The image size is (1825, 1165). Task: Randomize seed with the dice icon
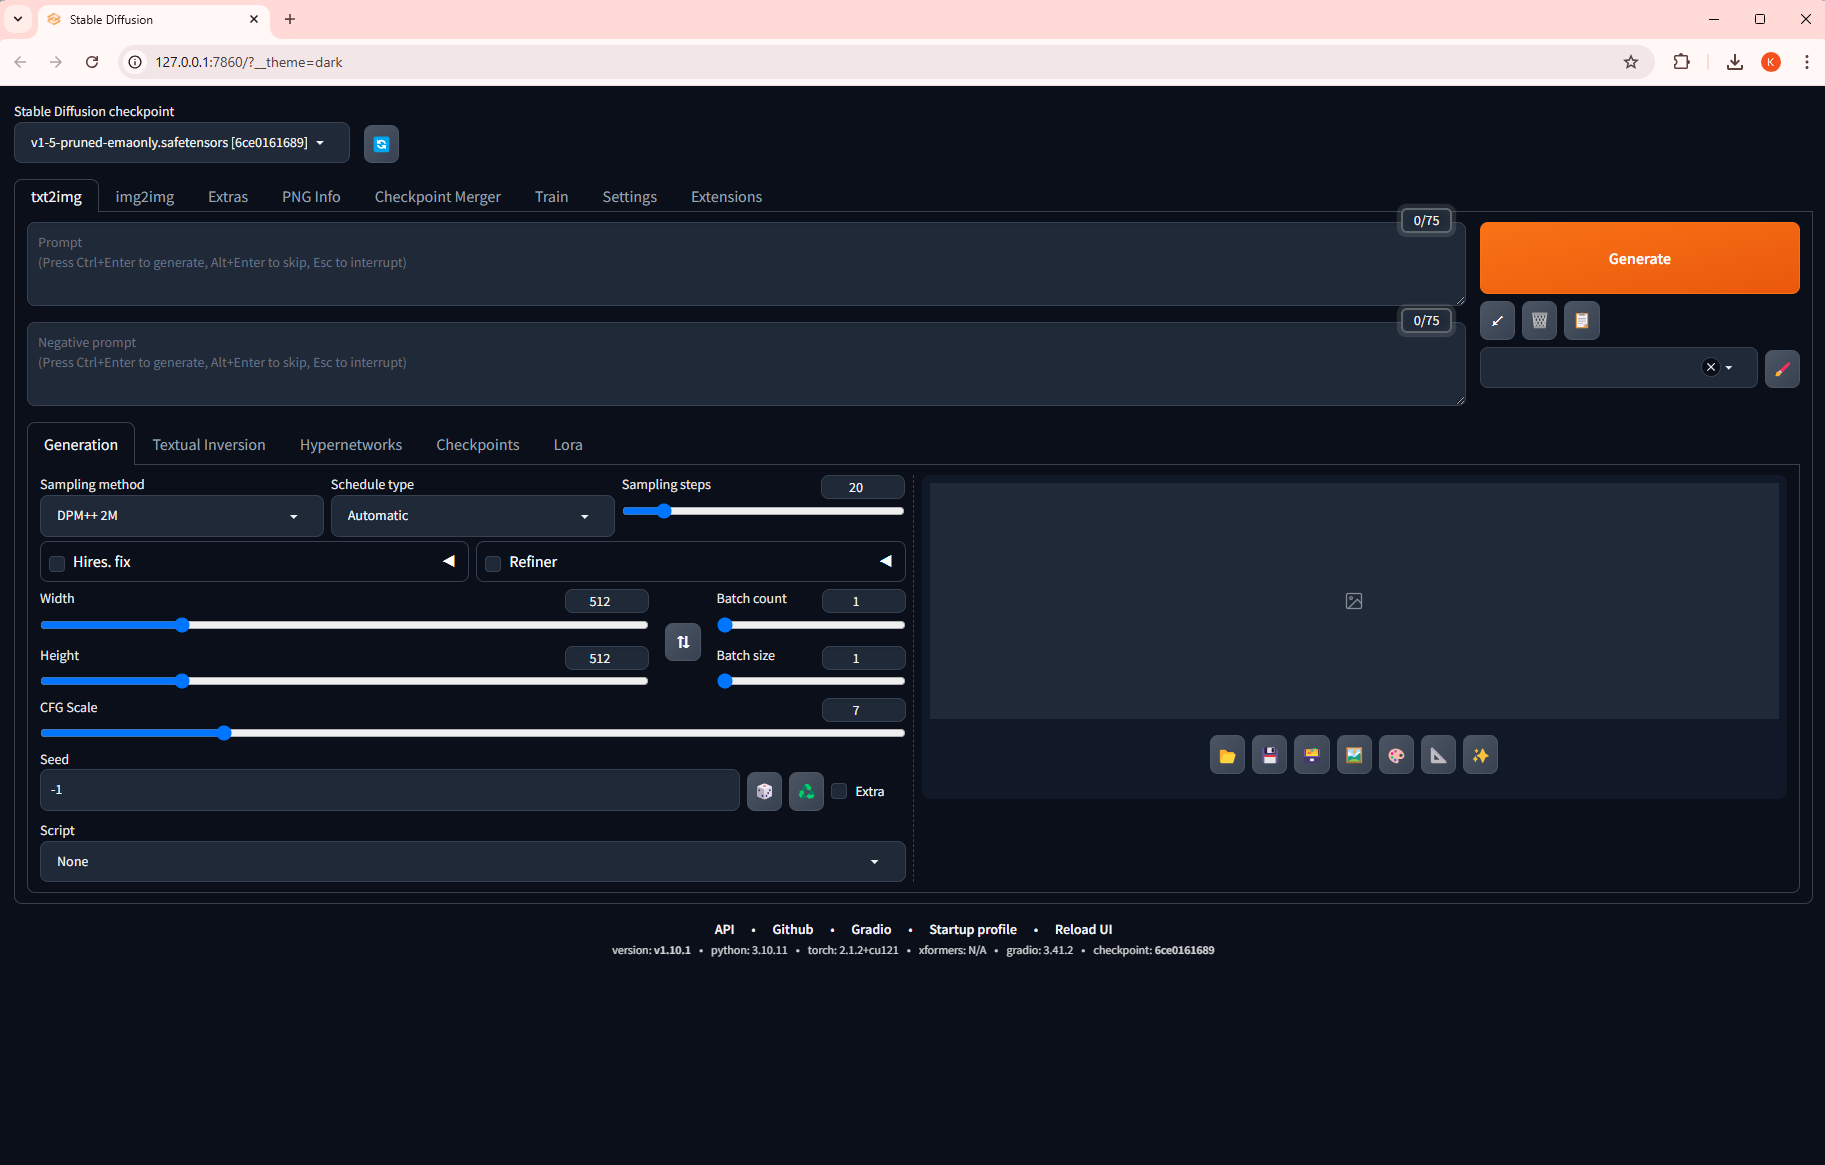(764, 791)
